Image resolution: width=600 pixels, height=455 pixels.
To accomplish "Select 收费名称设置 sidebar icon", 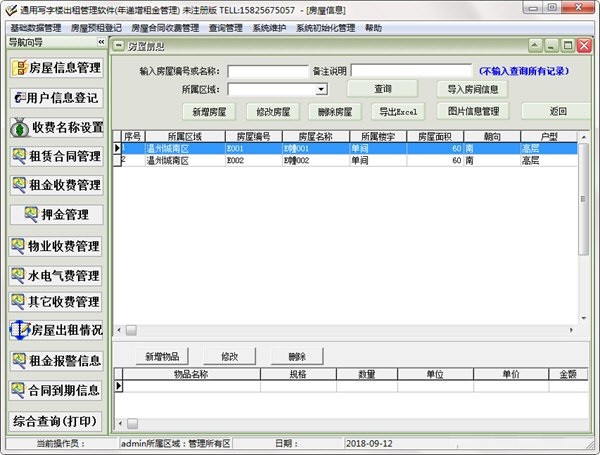I will (x=56, y=128).
